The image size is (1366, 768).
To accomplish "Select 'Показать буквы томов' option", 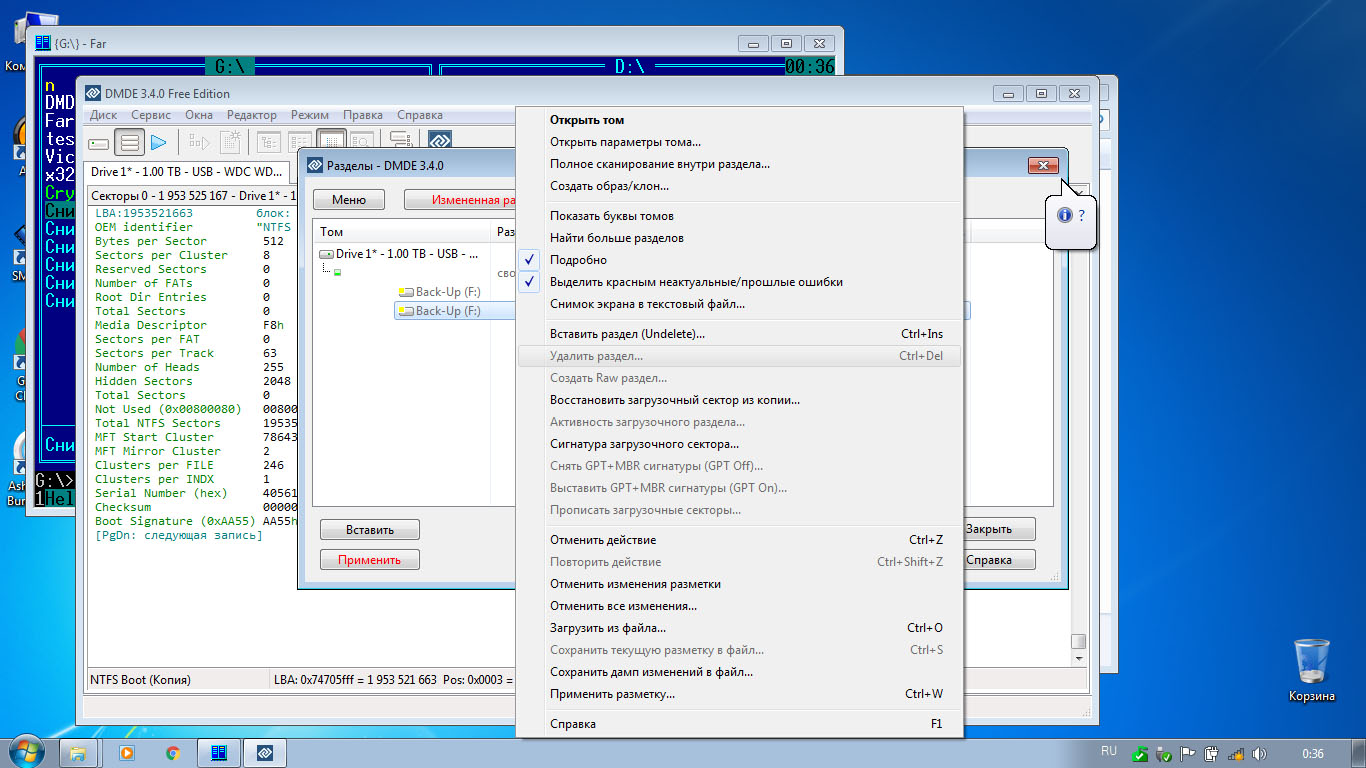I will [611, 216].
